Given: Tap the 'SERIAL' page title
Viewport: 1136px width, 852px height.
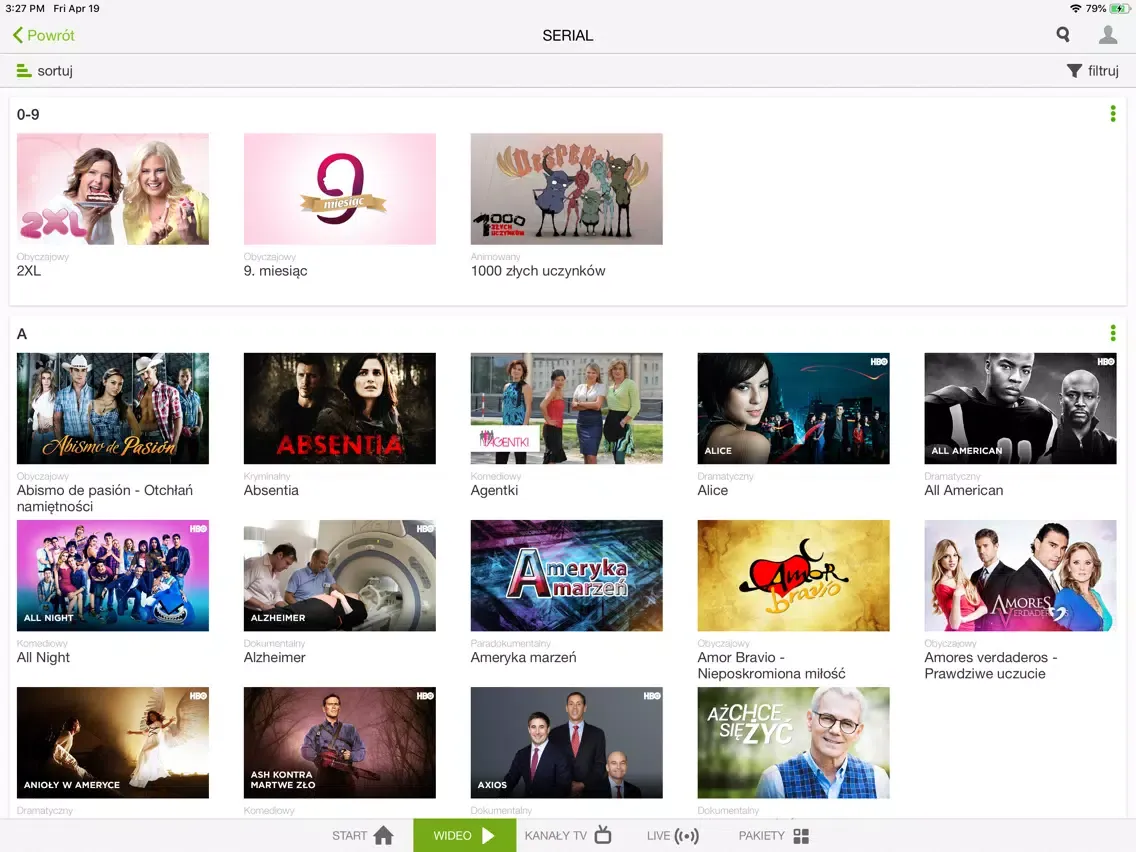Looking at the screenshot, I should 568,35.
